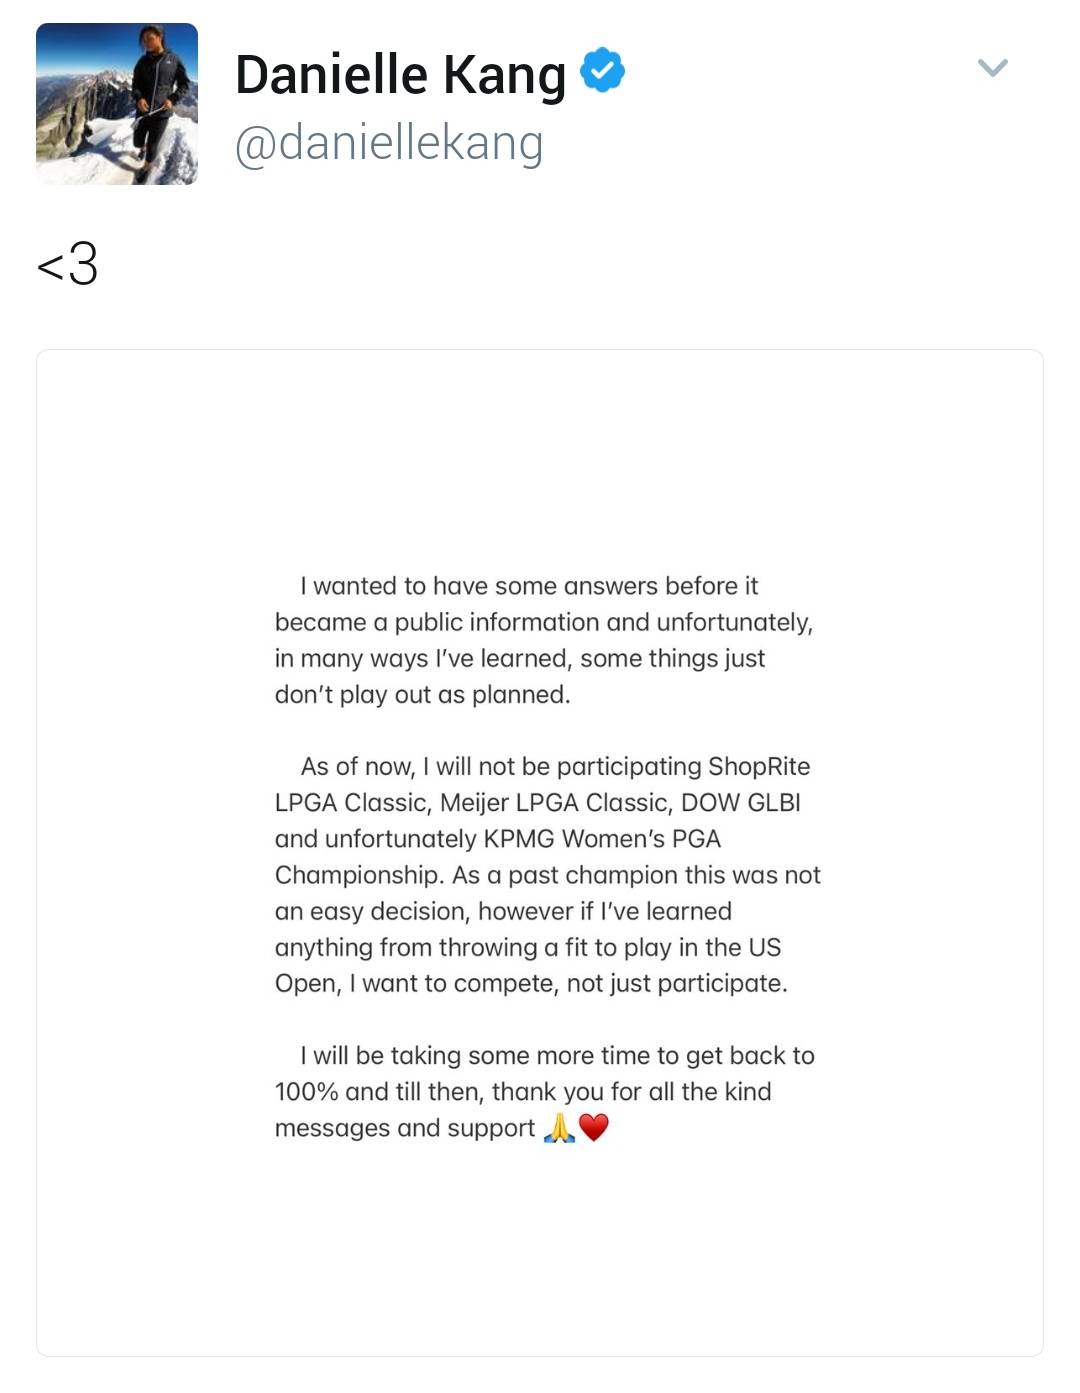
Task: Click Danielle Kang's profile avatar photo
Action: coord(117,104)
